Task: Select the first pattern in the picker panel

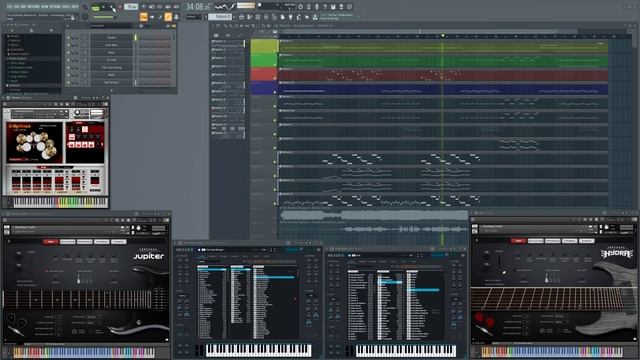Action: pos(228,42)
